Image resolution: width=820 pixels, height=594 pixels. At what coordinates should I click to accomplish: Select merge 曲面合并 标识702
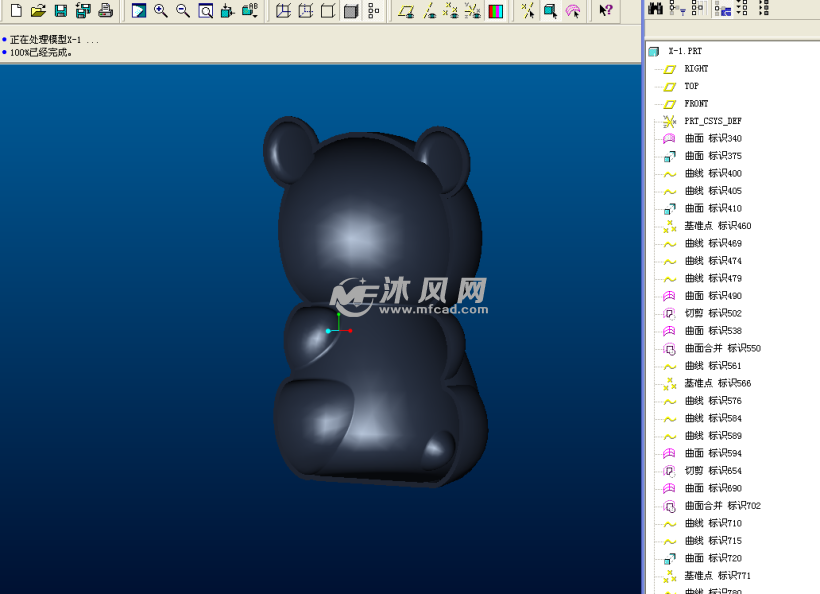723,506
